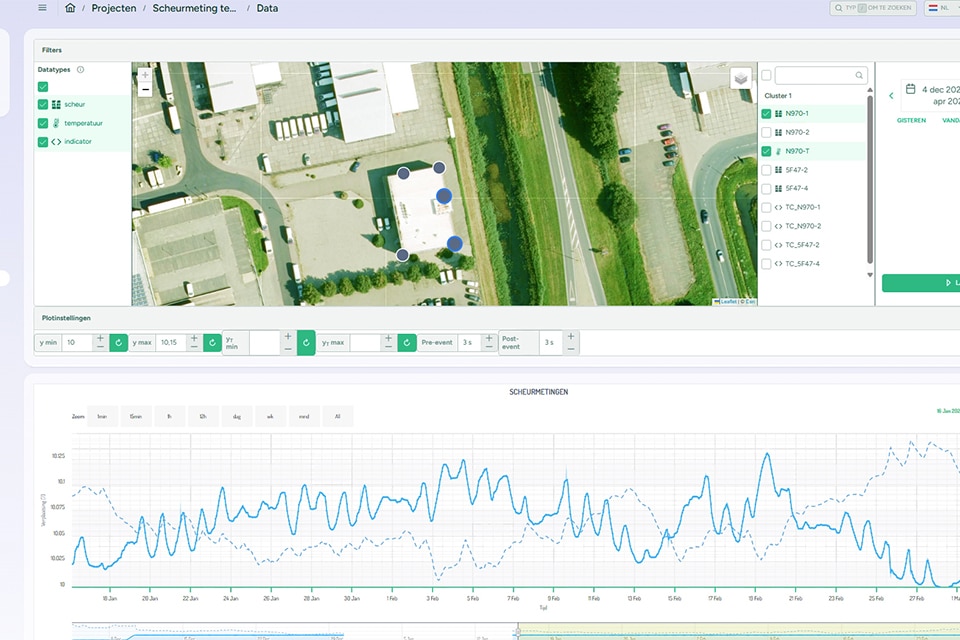The height and width of the screenshot is (640, 960).
Task: Reset the y min value
Action: coord(118,342)
